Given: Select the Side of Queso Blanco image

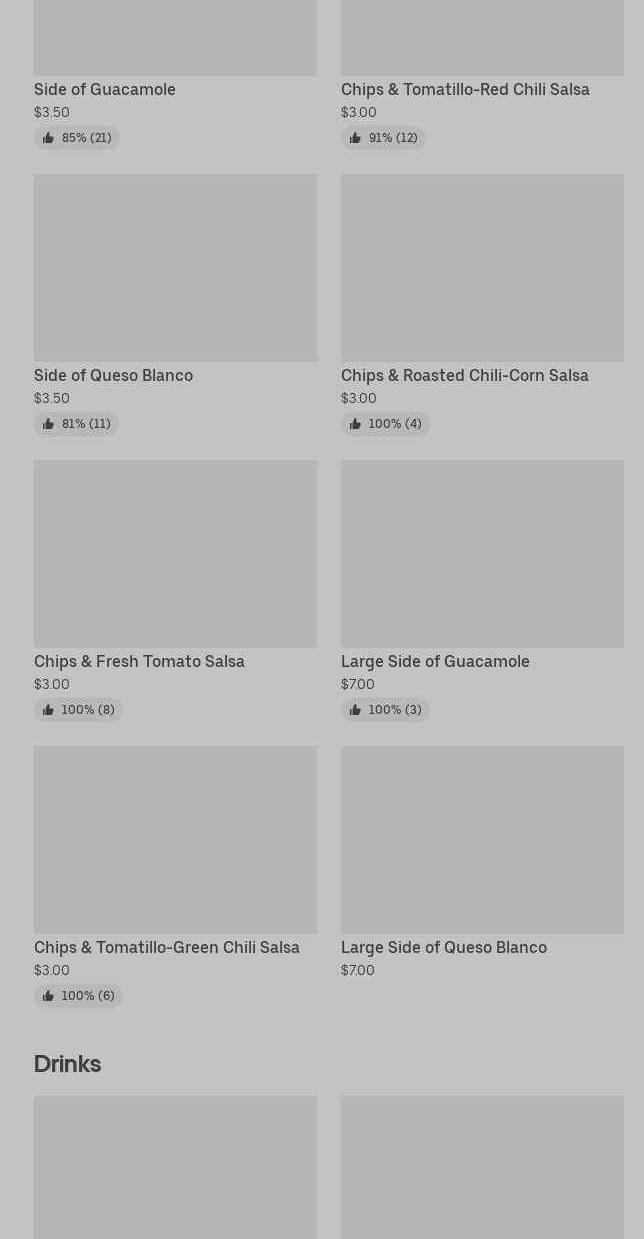Looking at the screenshot, I should (175, 268).
